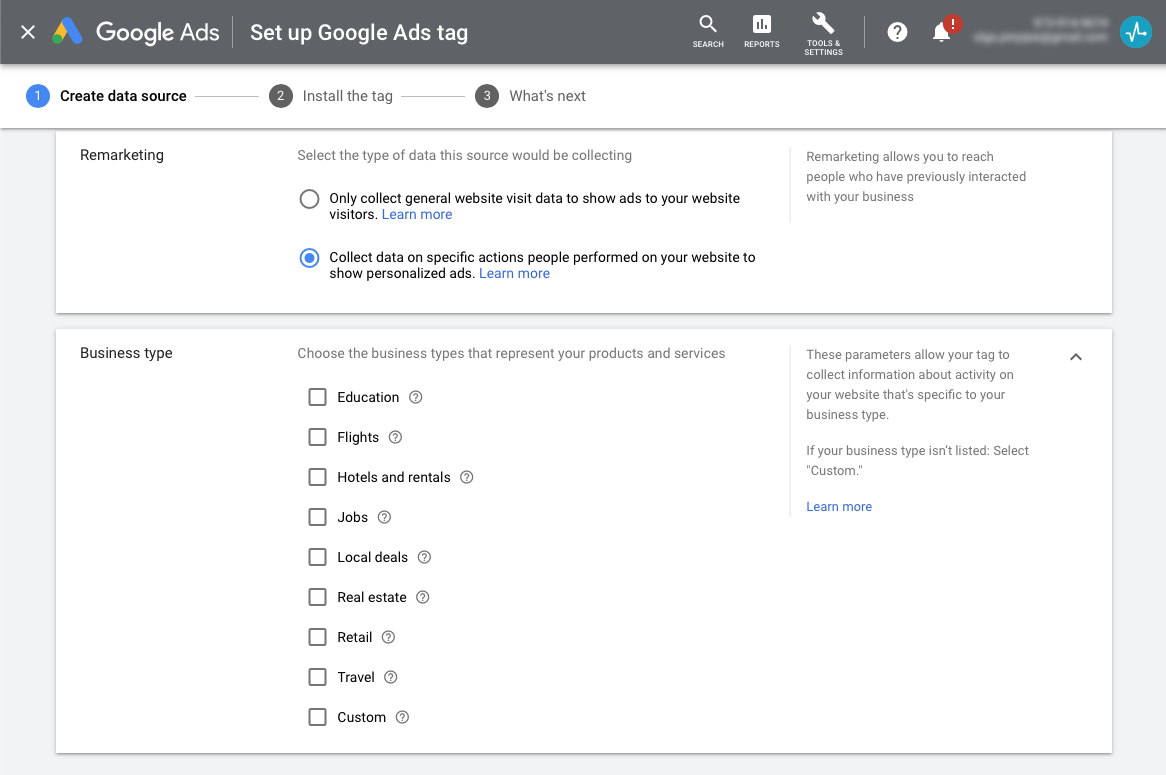Show help tooltip for Custom

pyautogui.click(x=402, y=717)
